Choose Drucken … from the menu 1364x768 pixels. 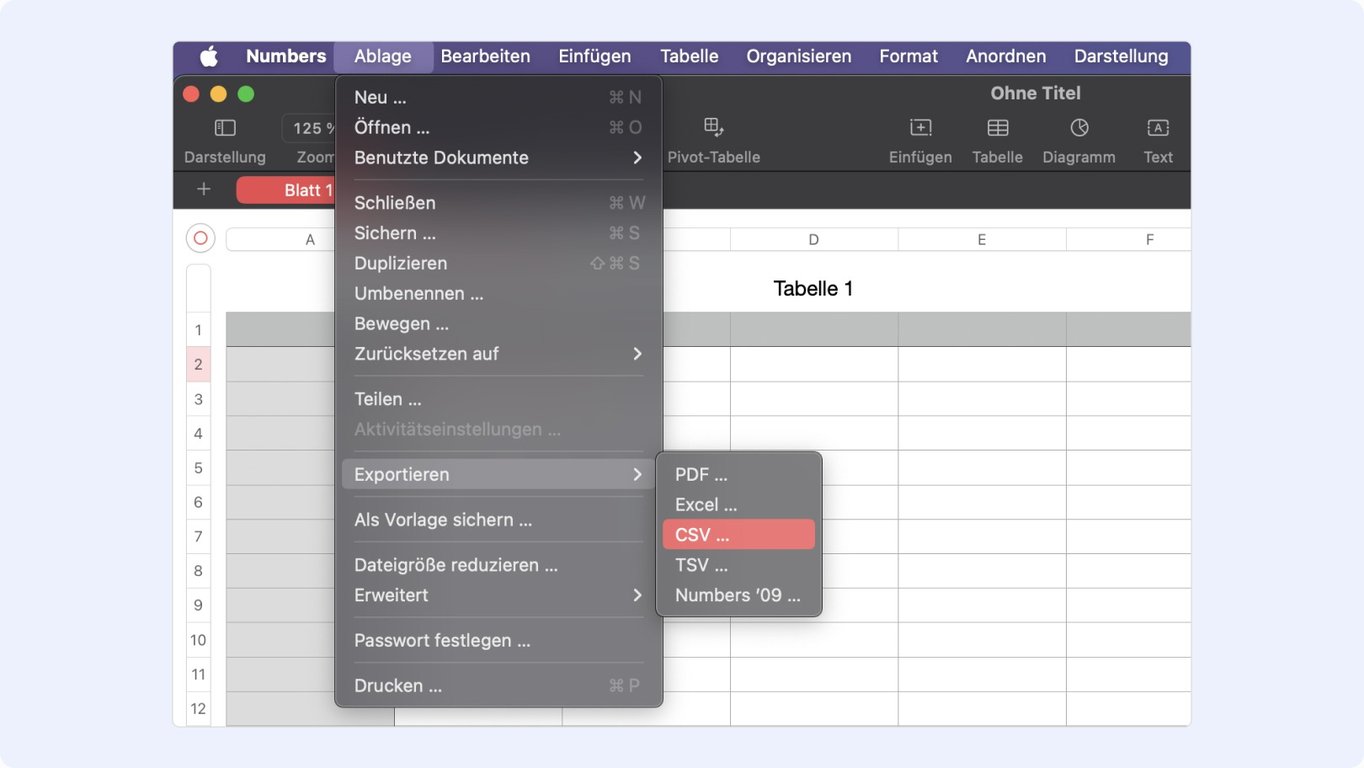(x=498, y=685)
